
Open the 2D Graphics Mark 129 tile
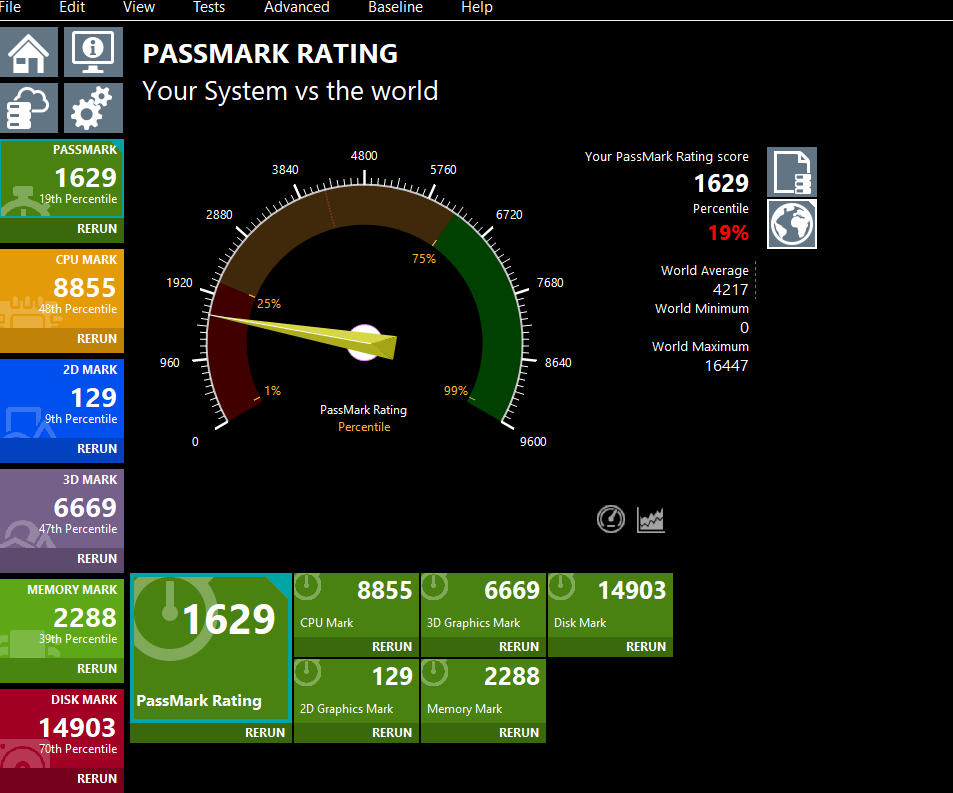pos(356,691)
